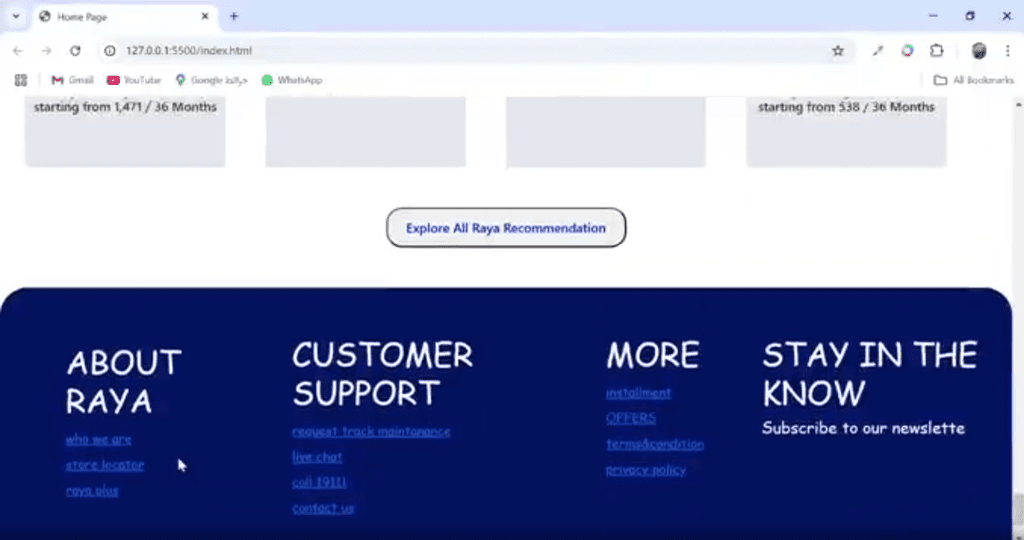The width and height of the screenshot is (1024, 540).
Task: Open the 'call 19111' link
Action: click(319, 483)
